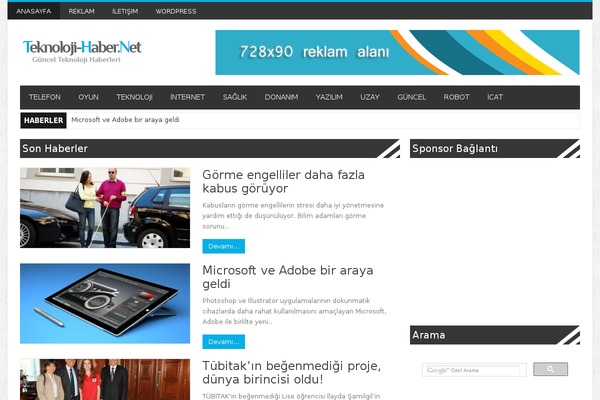Browse the SAĞLIK category
600x400 pixels.
tap(235, 97)
